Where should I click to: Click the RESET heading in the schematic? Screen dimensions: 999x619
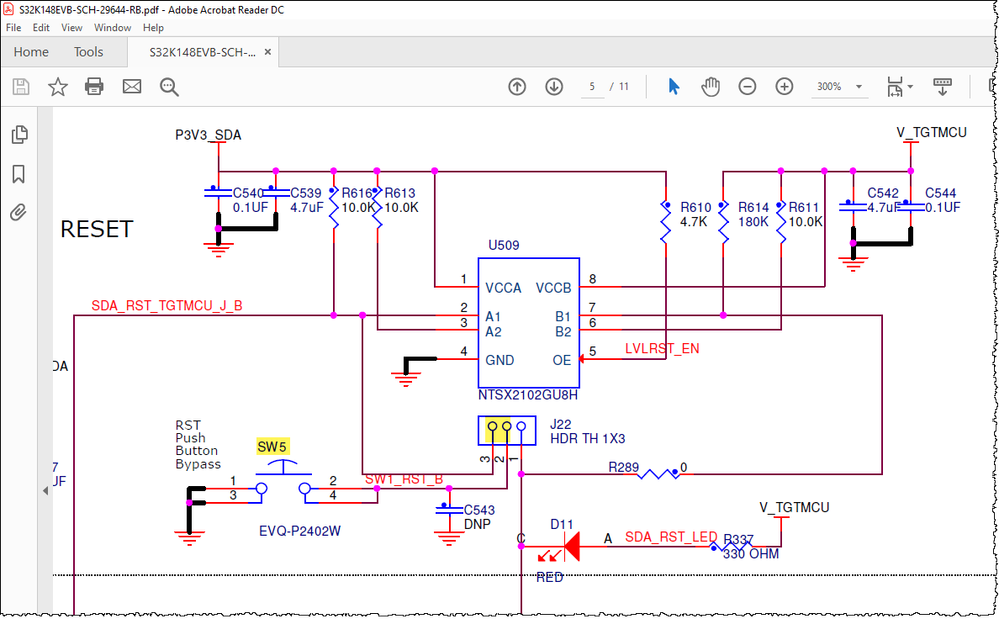click(x=97, y=229)
